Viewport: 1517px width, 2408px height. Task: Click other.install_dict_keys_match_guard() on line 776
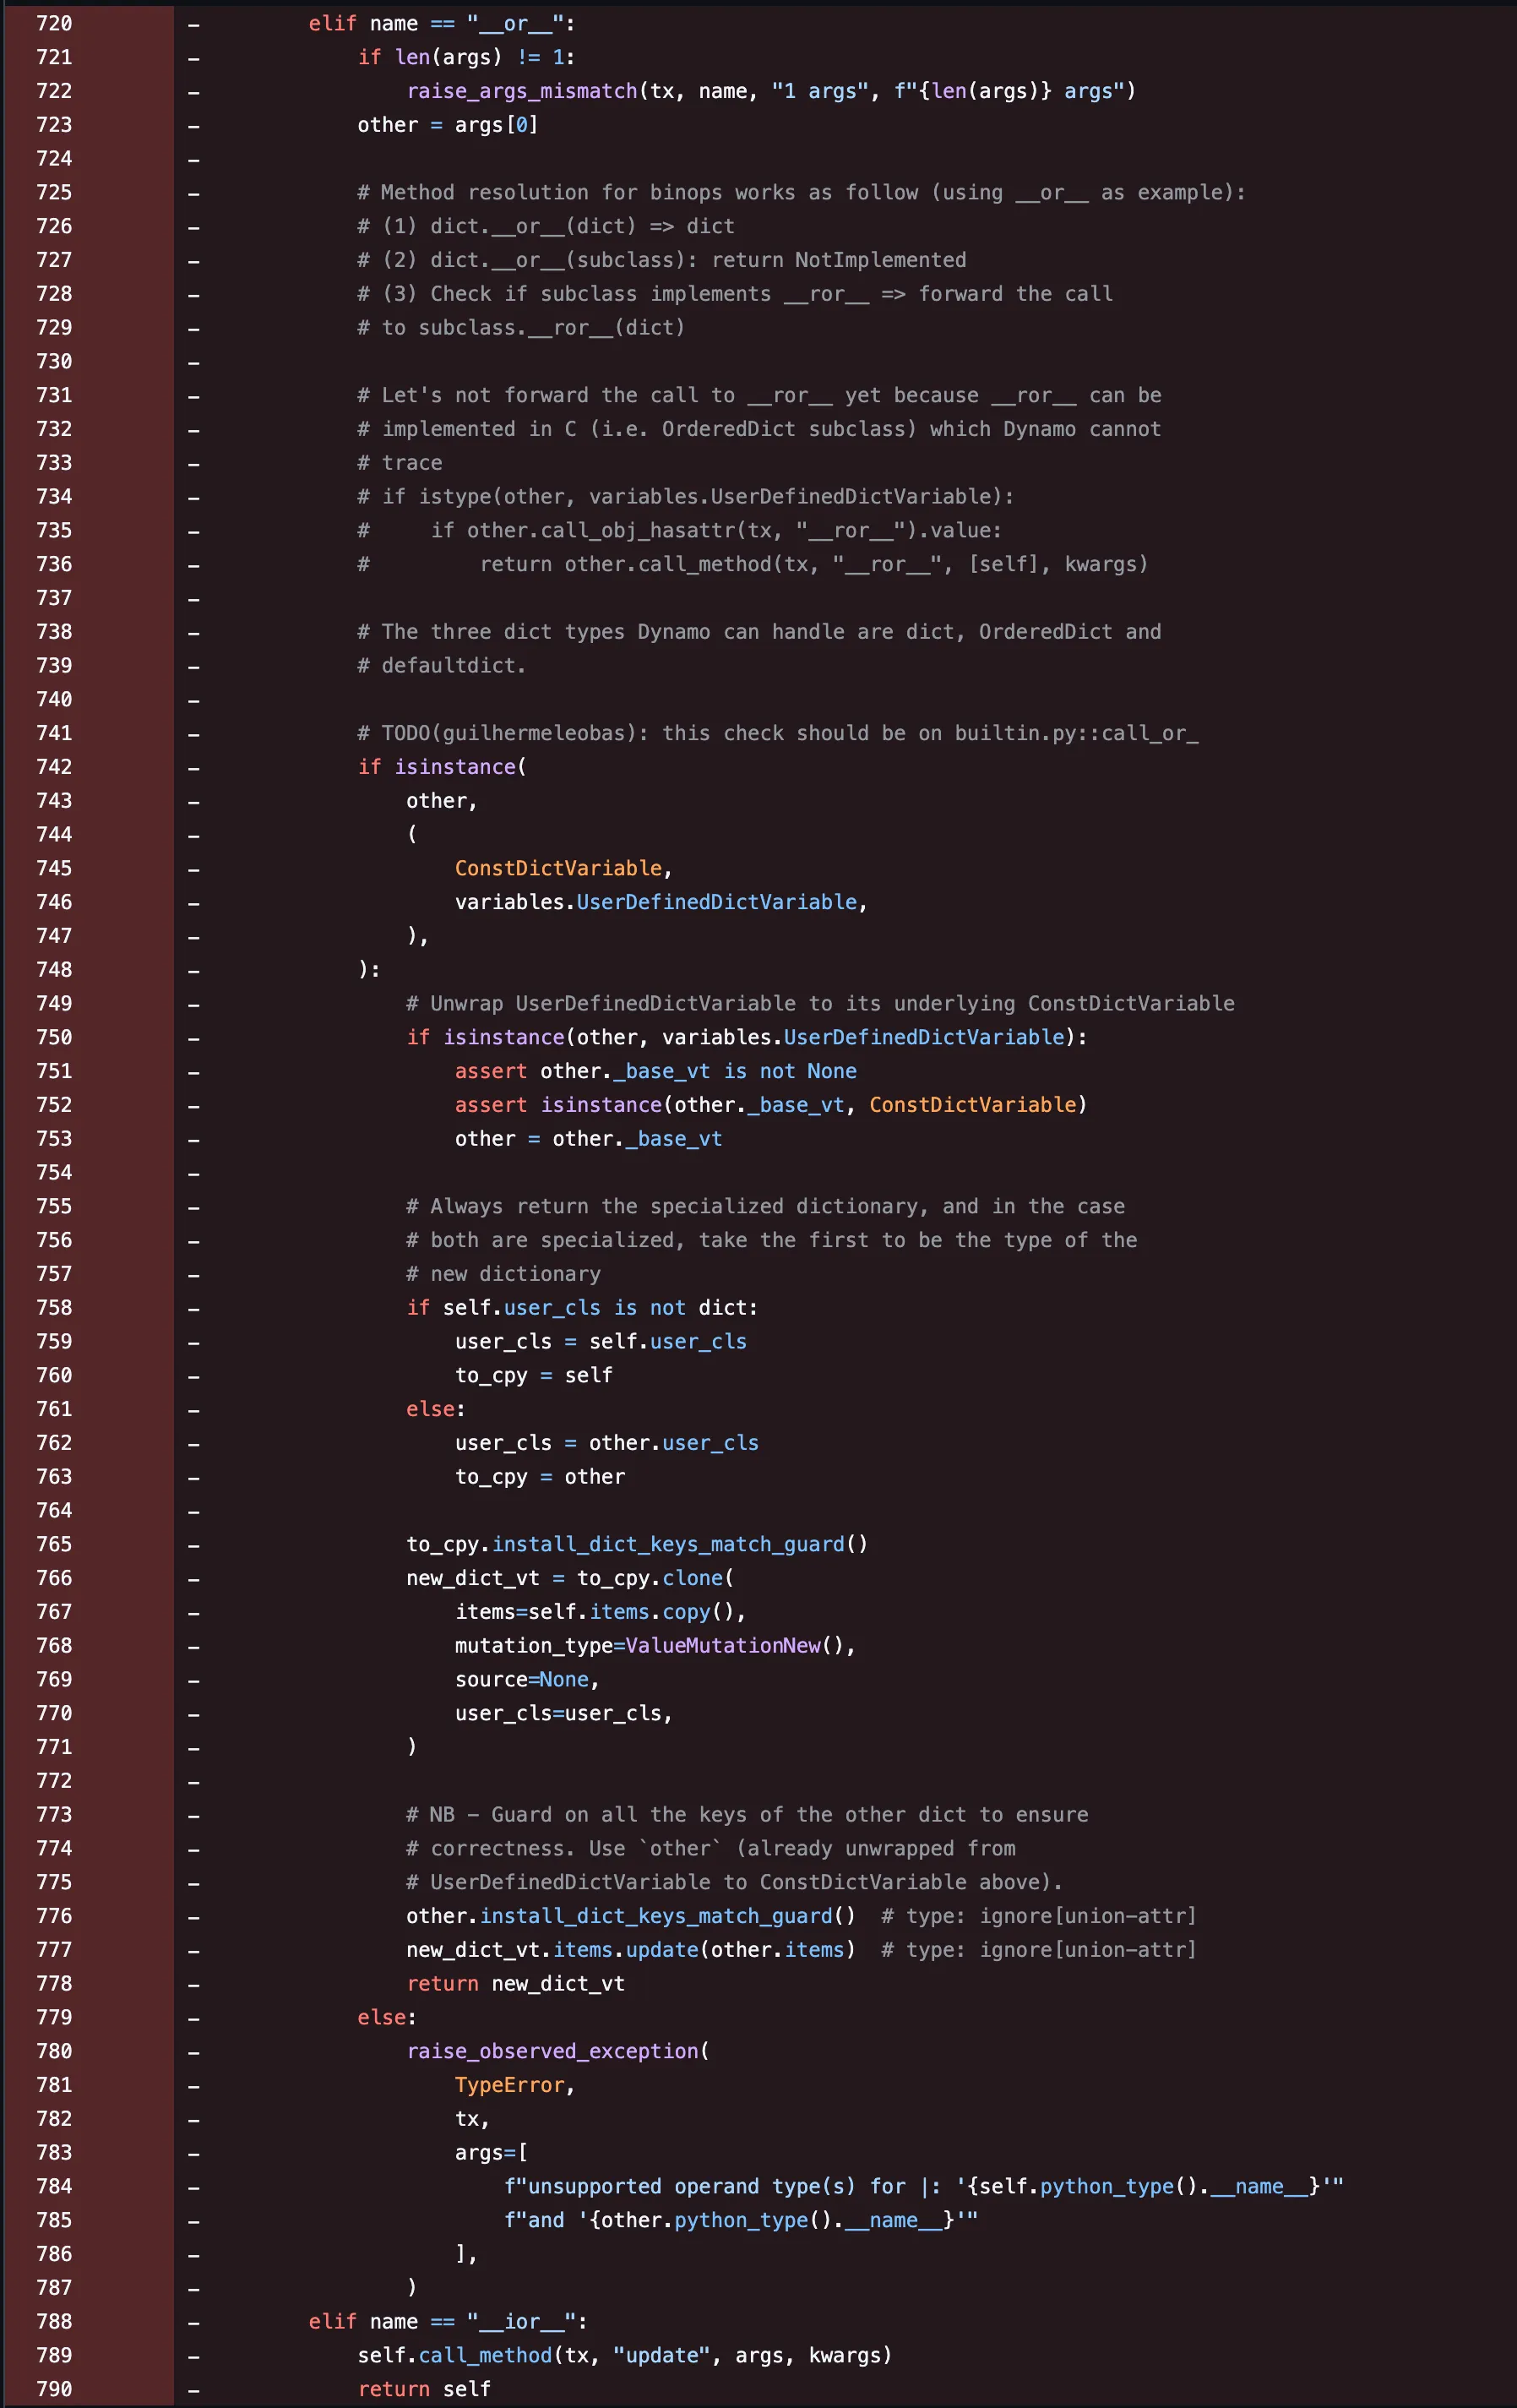tap(631, 1916)
